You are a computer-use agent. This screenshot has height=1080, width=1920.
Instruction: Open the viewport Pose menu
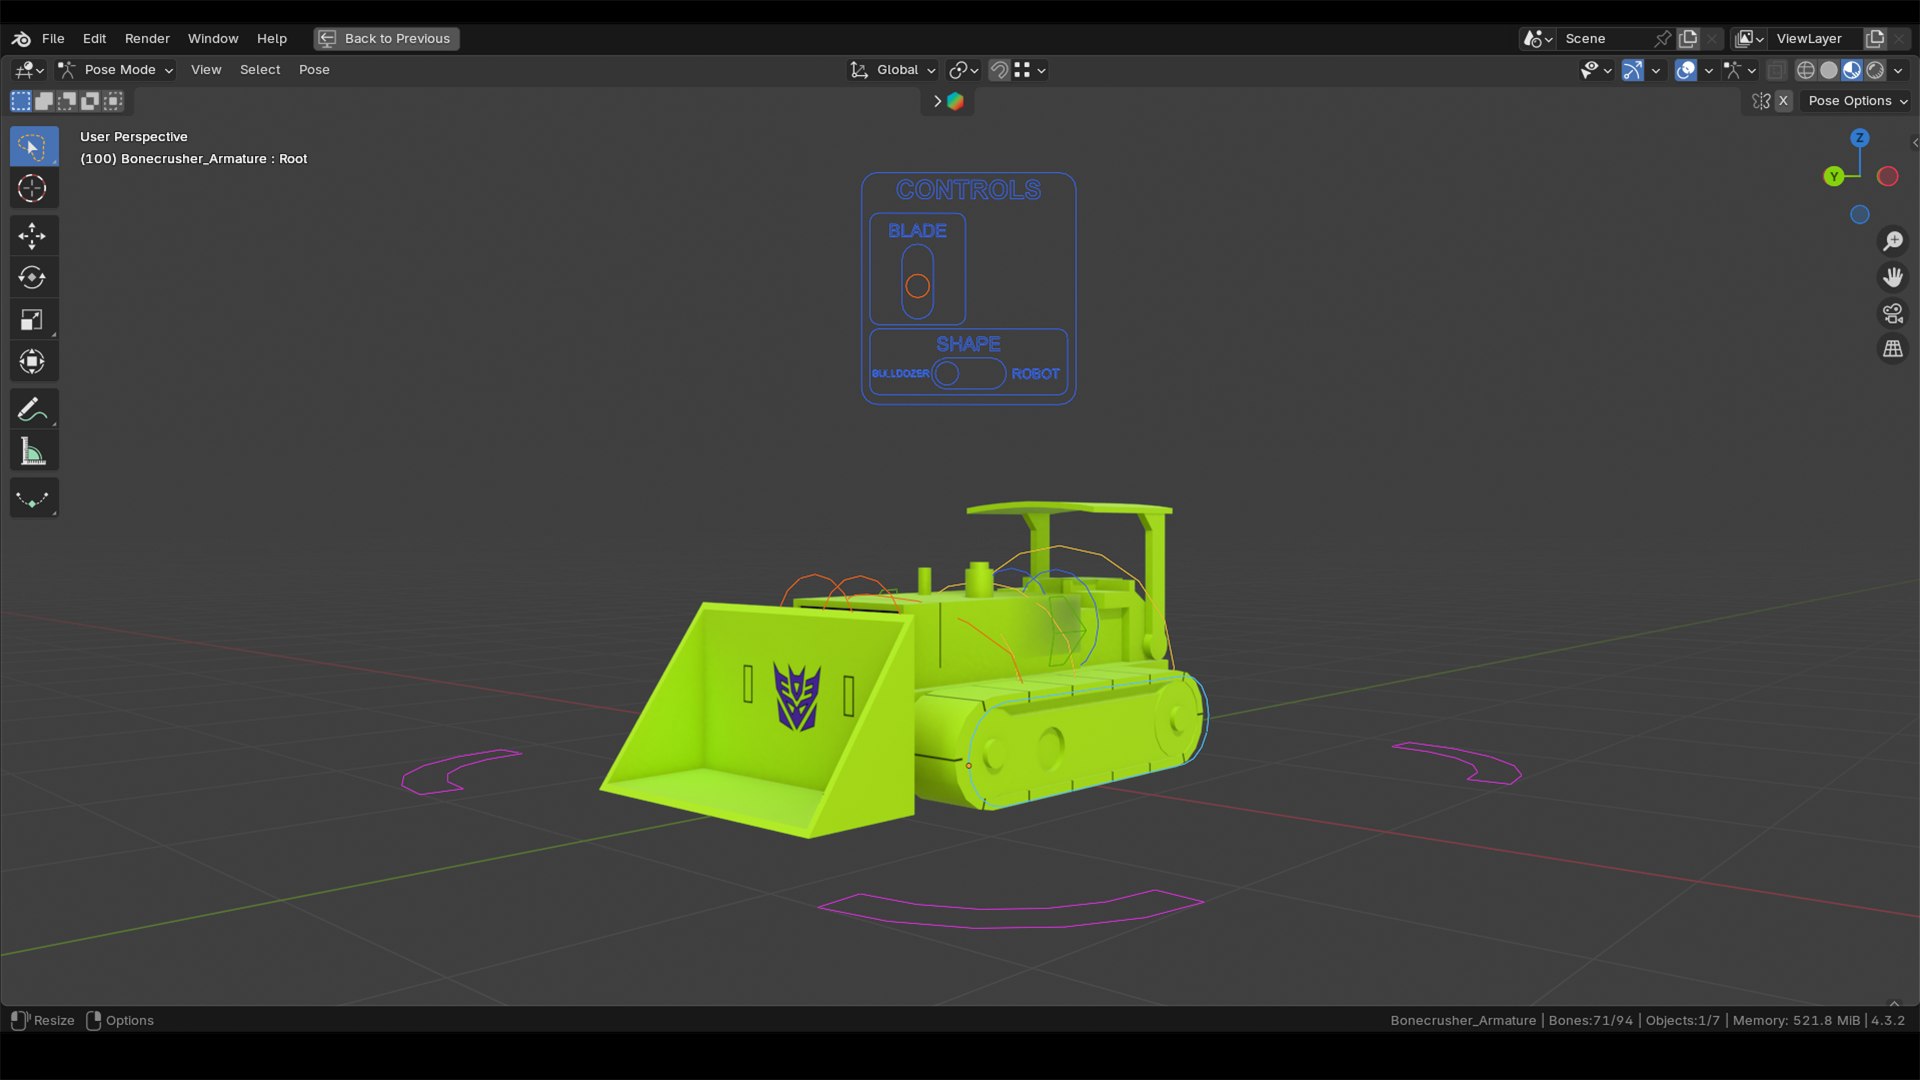point(314,70)
